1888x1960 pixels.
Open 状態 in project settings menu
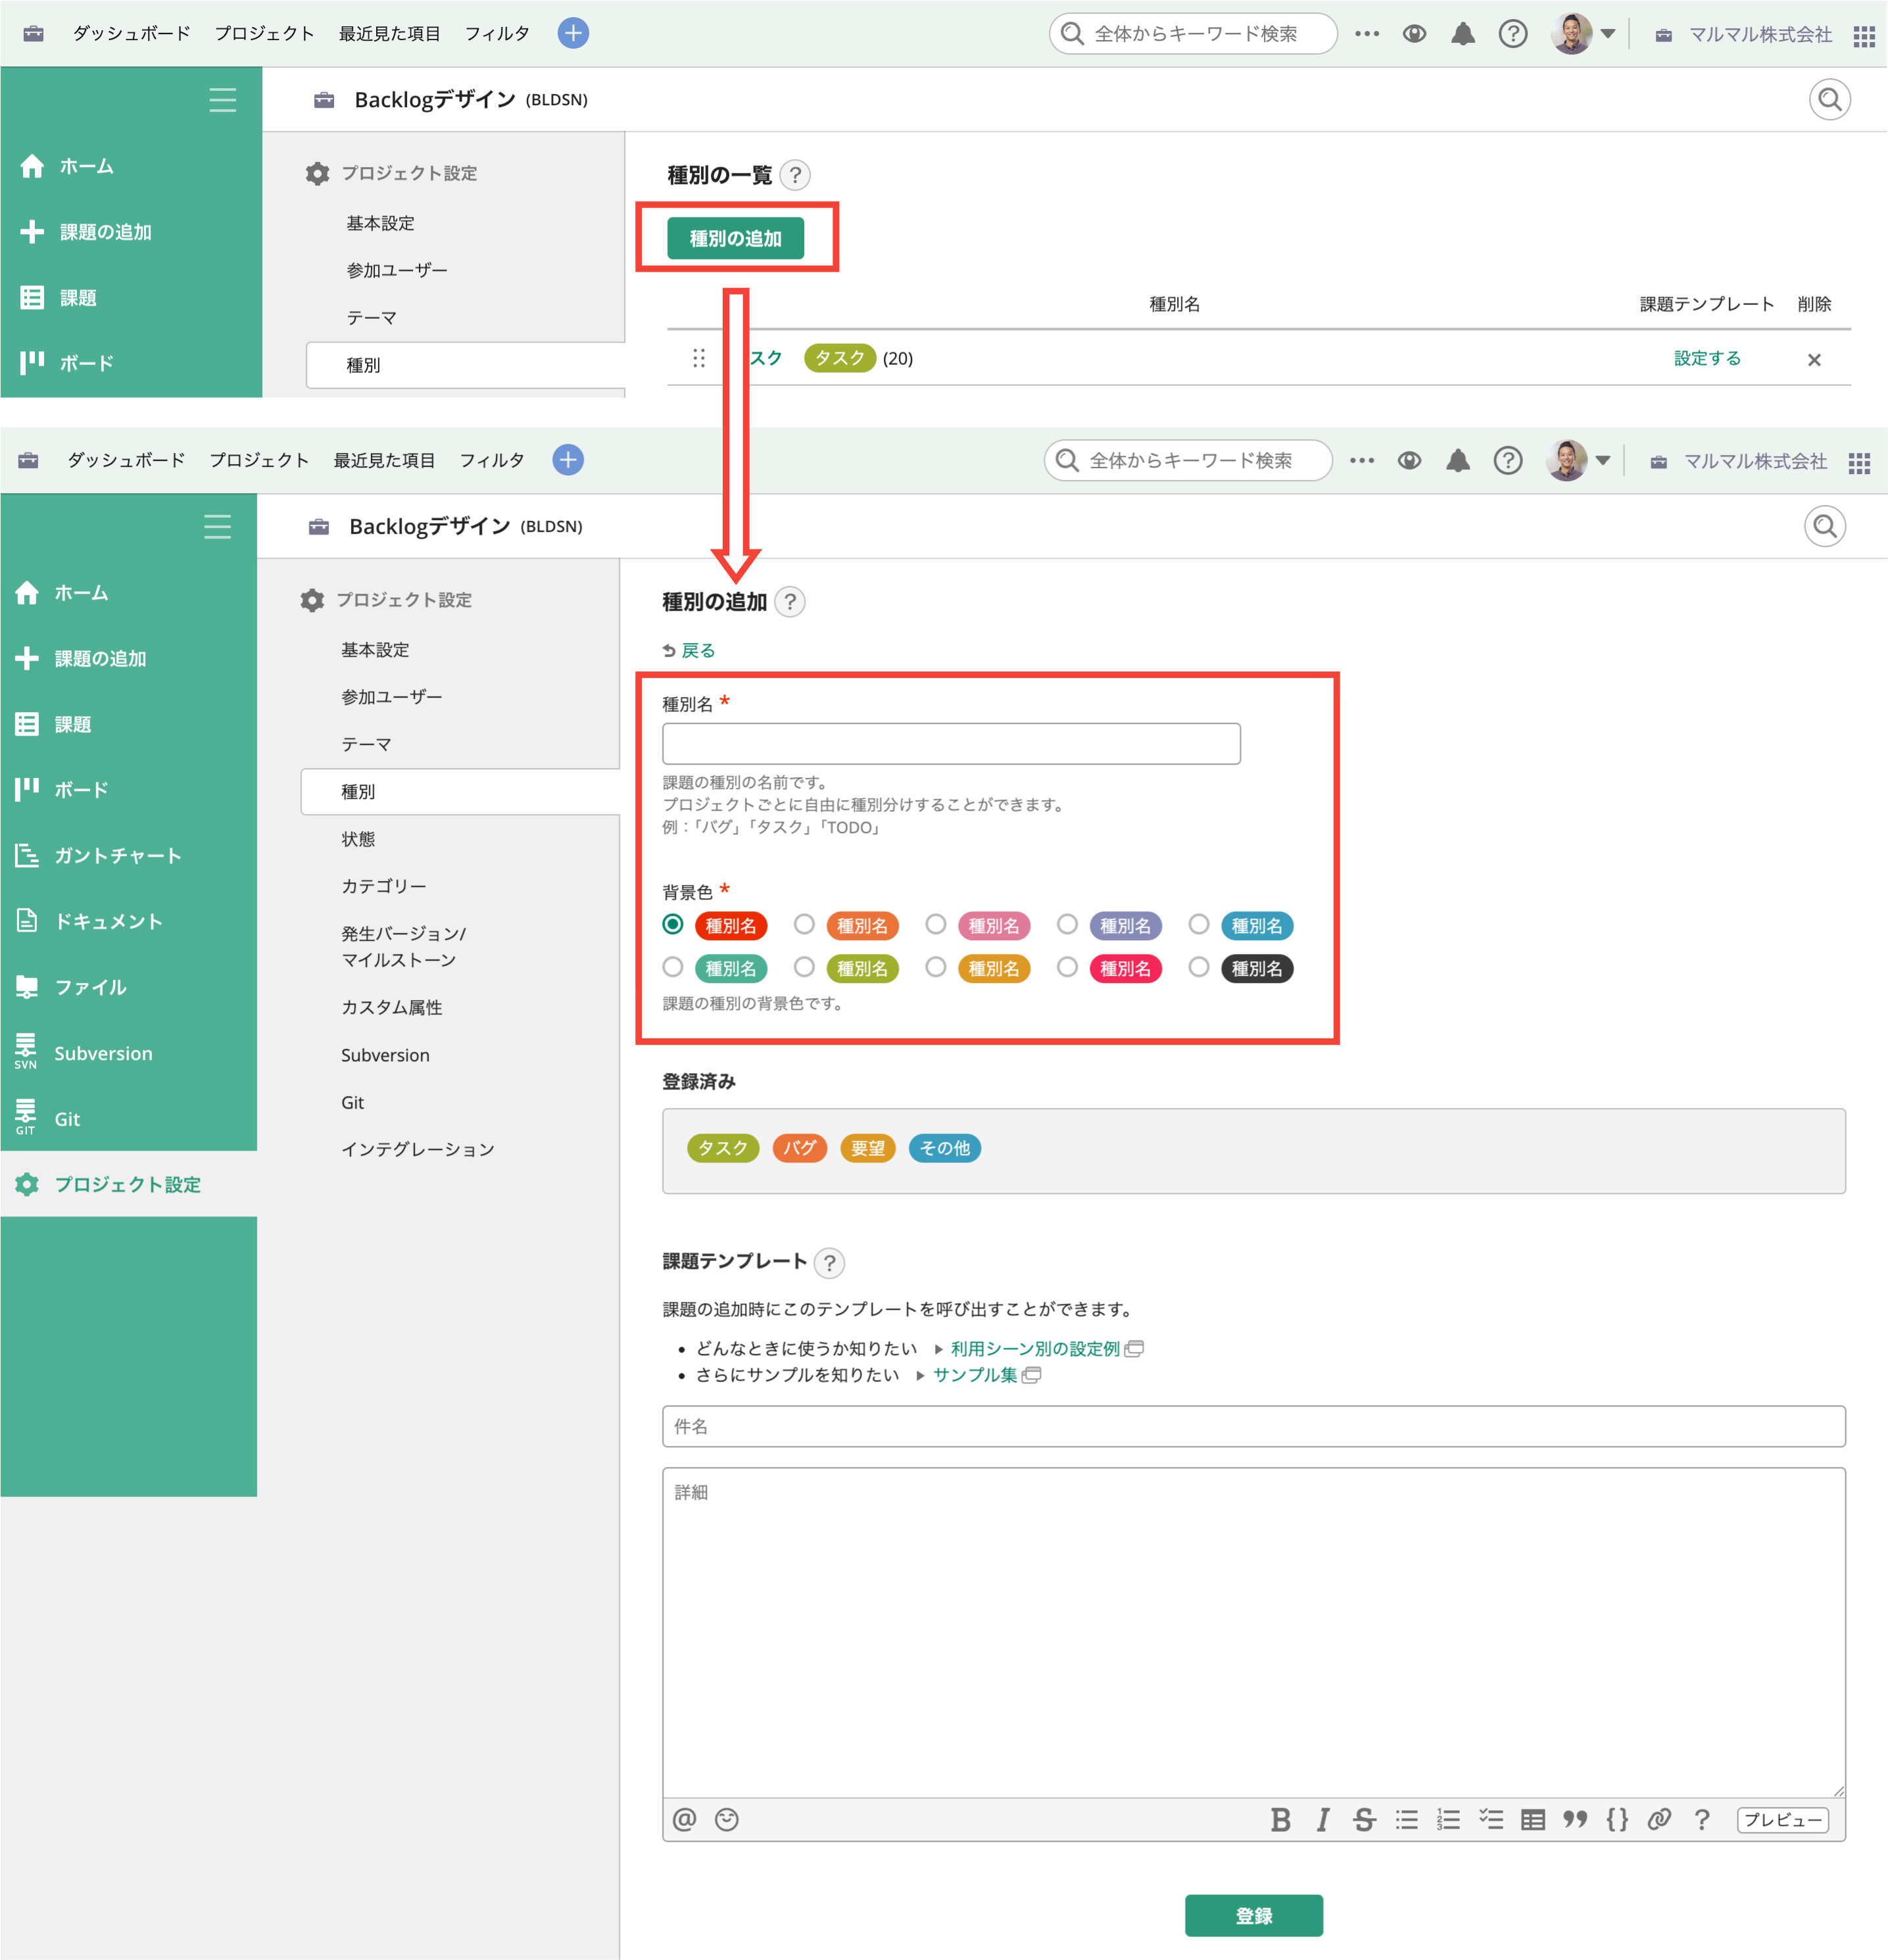click(x=358, y=839)
